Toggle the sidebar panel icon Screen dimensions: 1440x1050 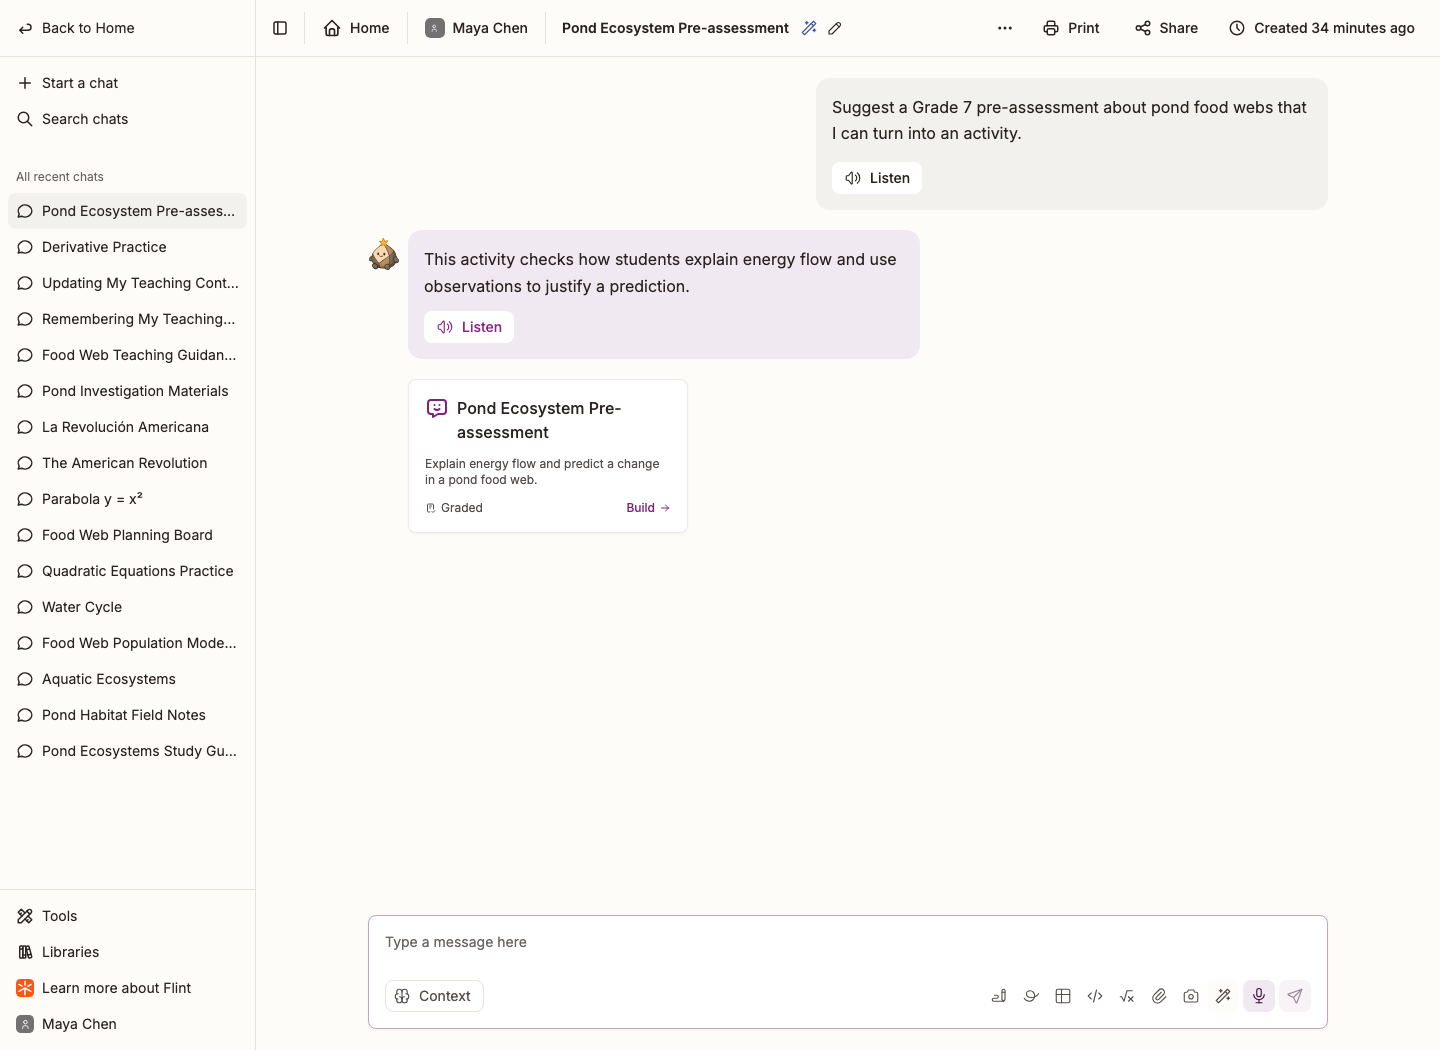click(x=280, y=28)
